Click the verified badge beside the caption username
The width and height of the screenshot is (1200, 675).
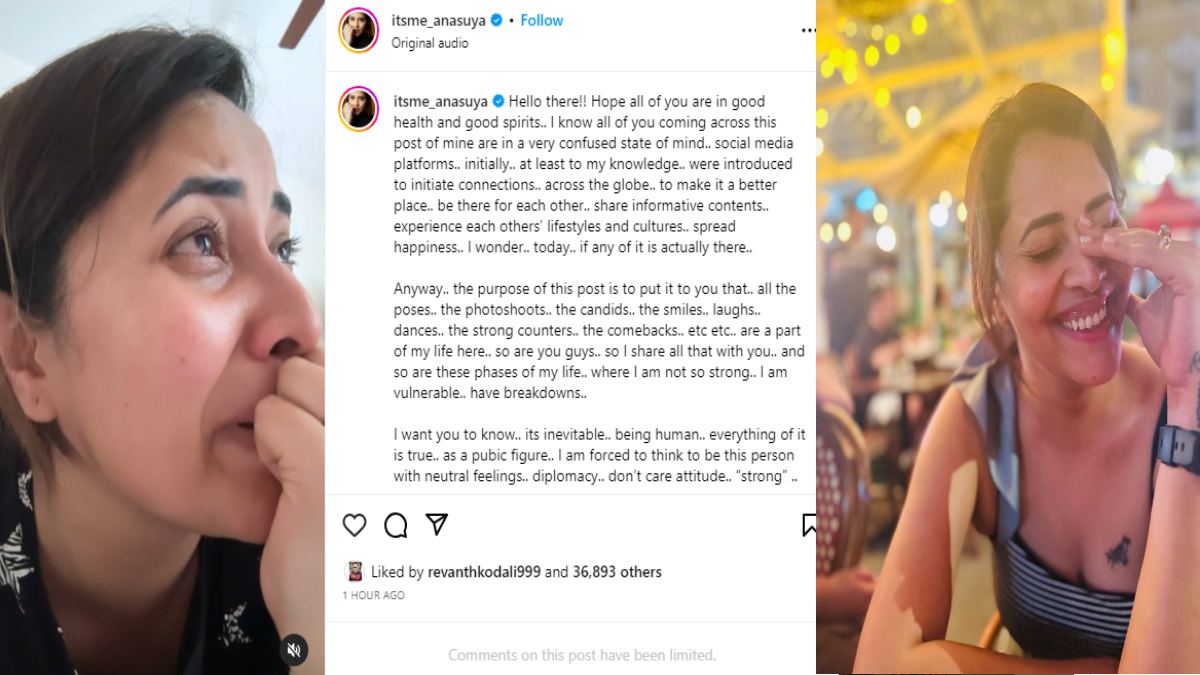coord(499,102)
